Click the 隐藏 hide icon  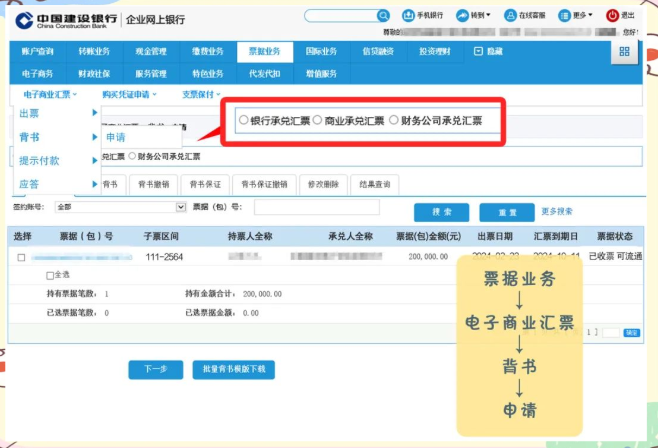point(478,51)
